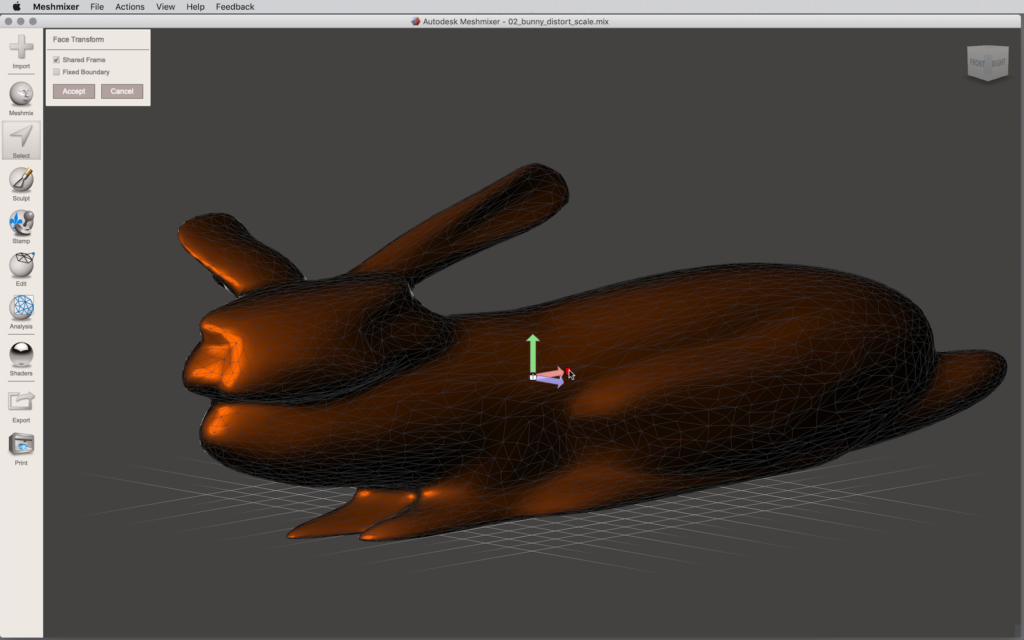Uncheck the Shared Frame checkbox
Screen dimensions: 1024x640
coord(57,60)
